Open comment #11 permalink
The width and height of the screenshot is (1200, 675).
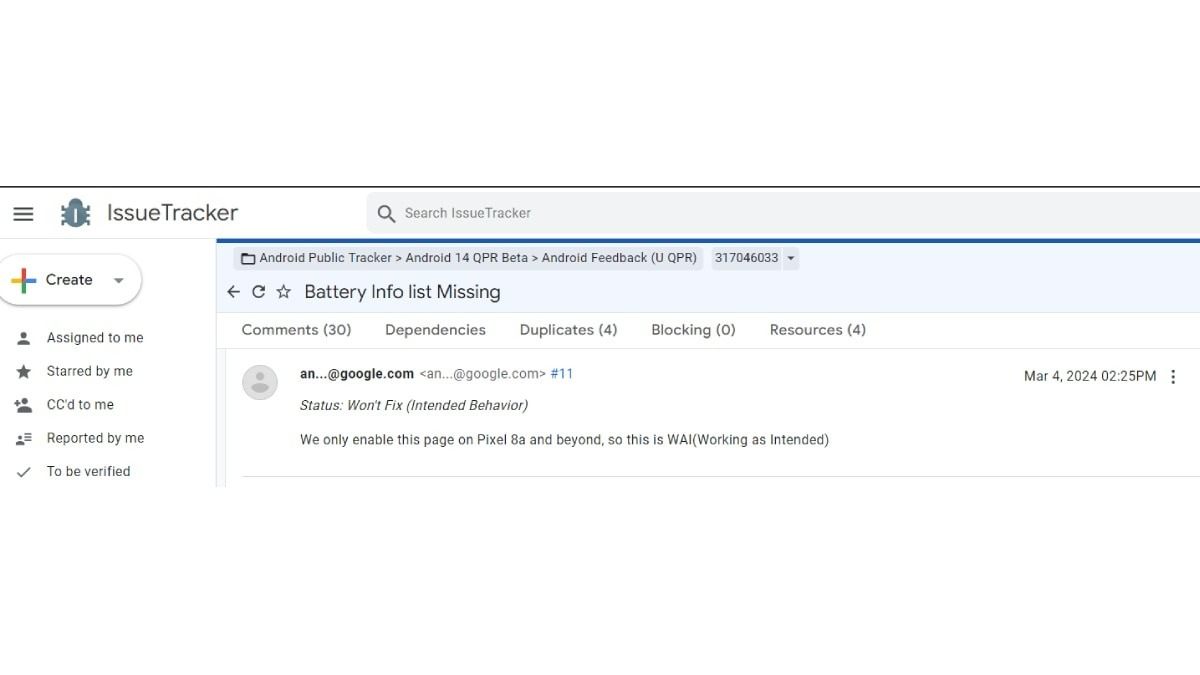(562, 374)
